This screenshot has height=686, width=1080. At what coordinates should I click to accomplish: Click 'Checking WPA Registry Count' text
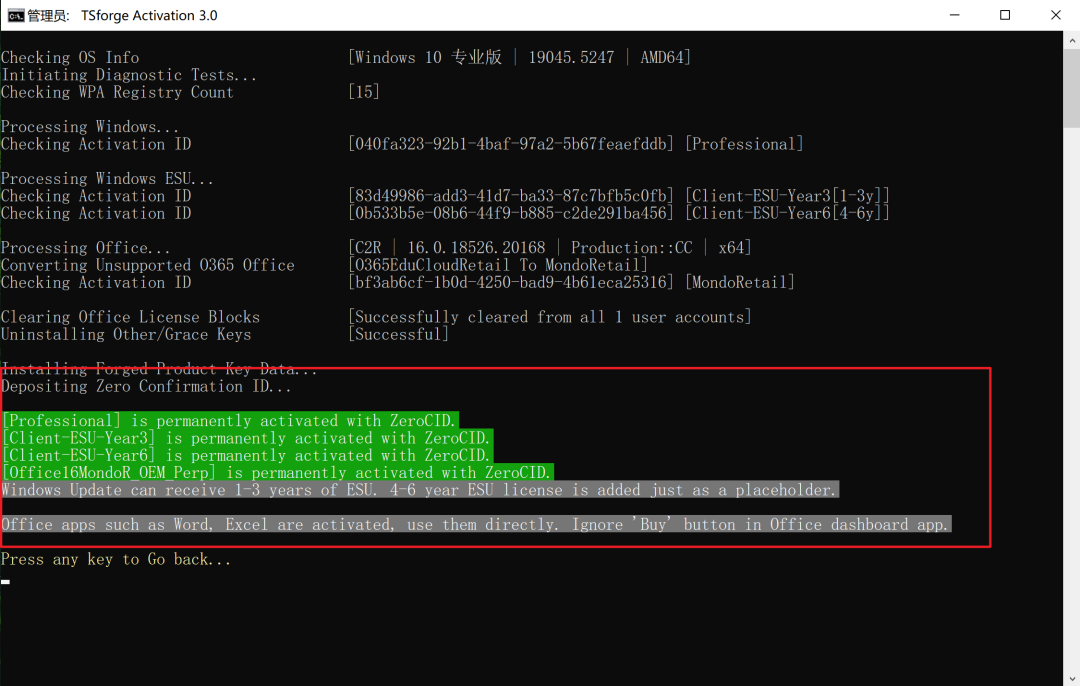117,92
